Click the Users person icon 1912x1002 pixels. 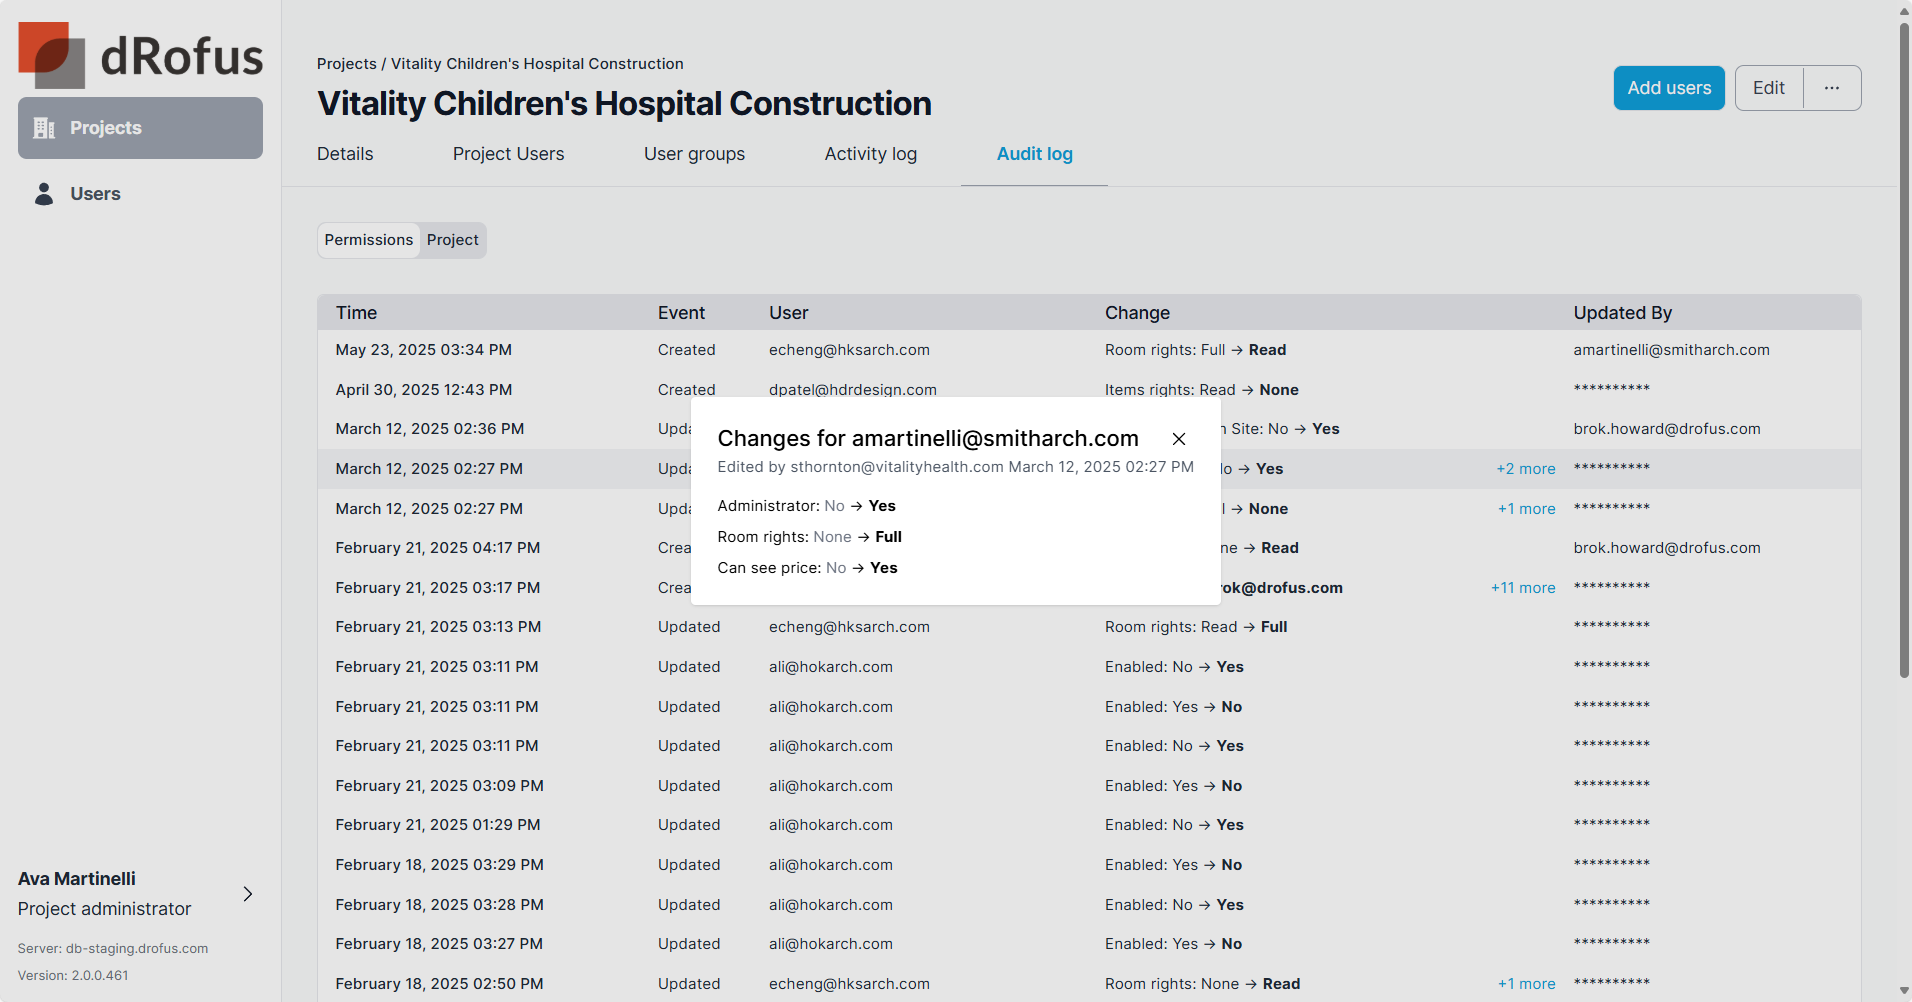(44, 194)
